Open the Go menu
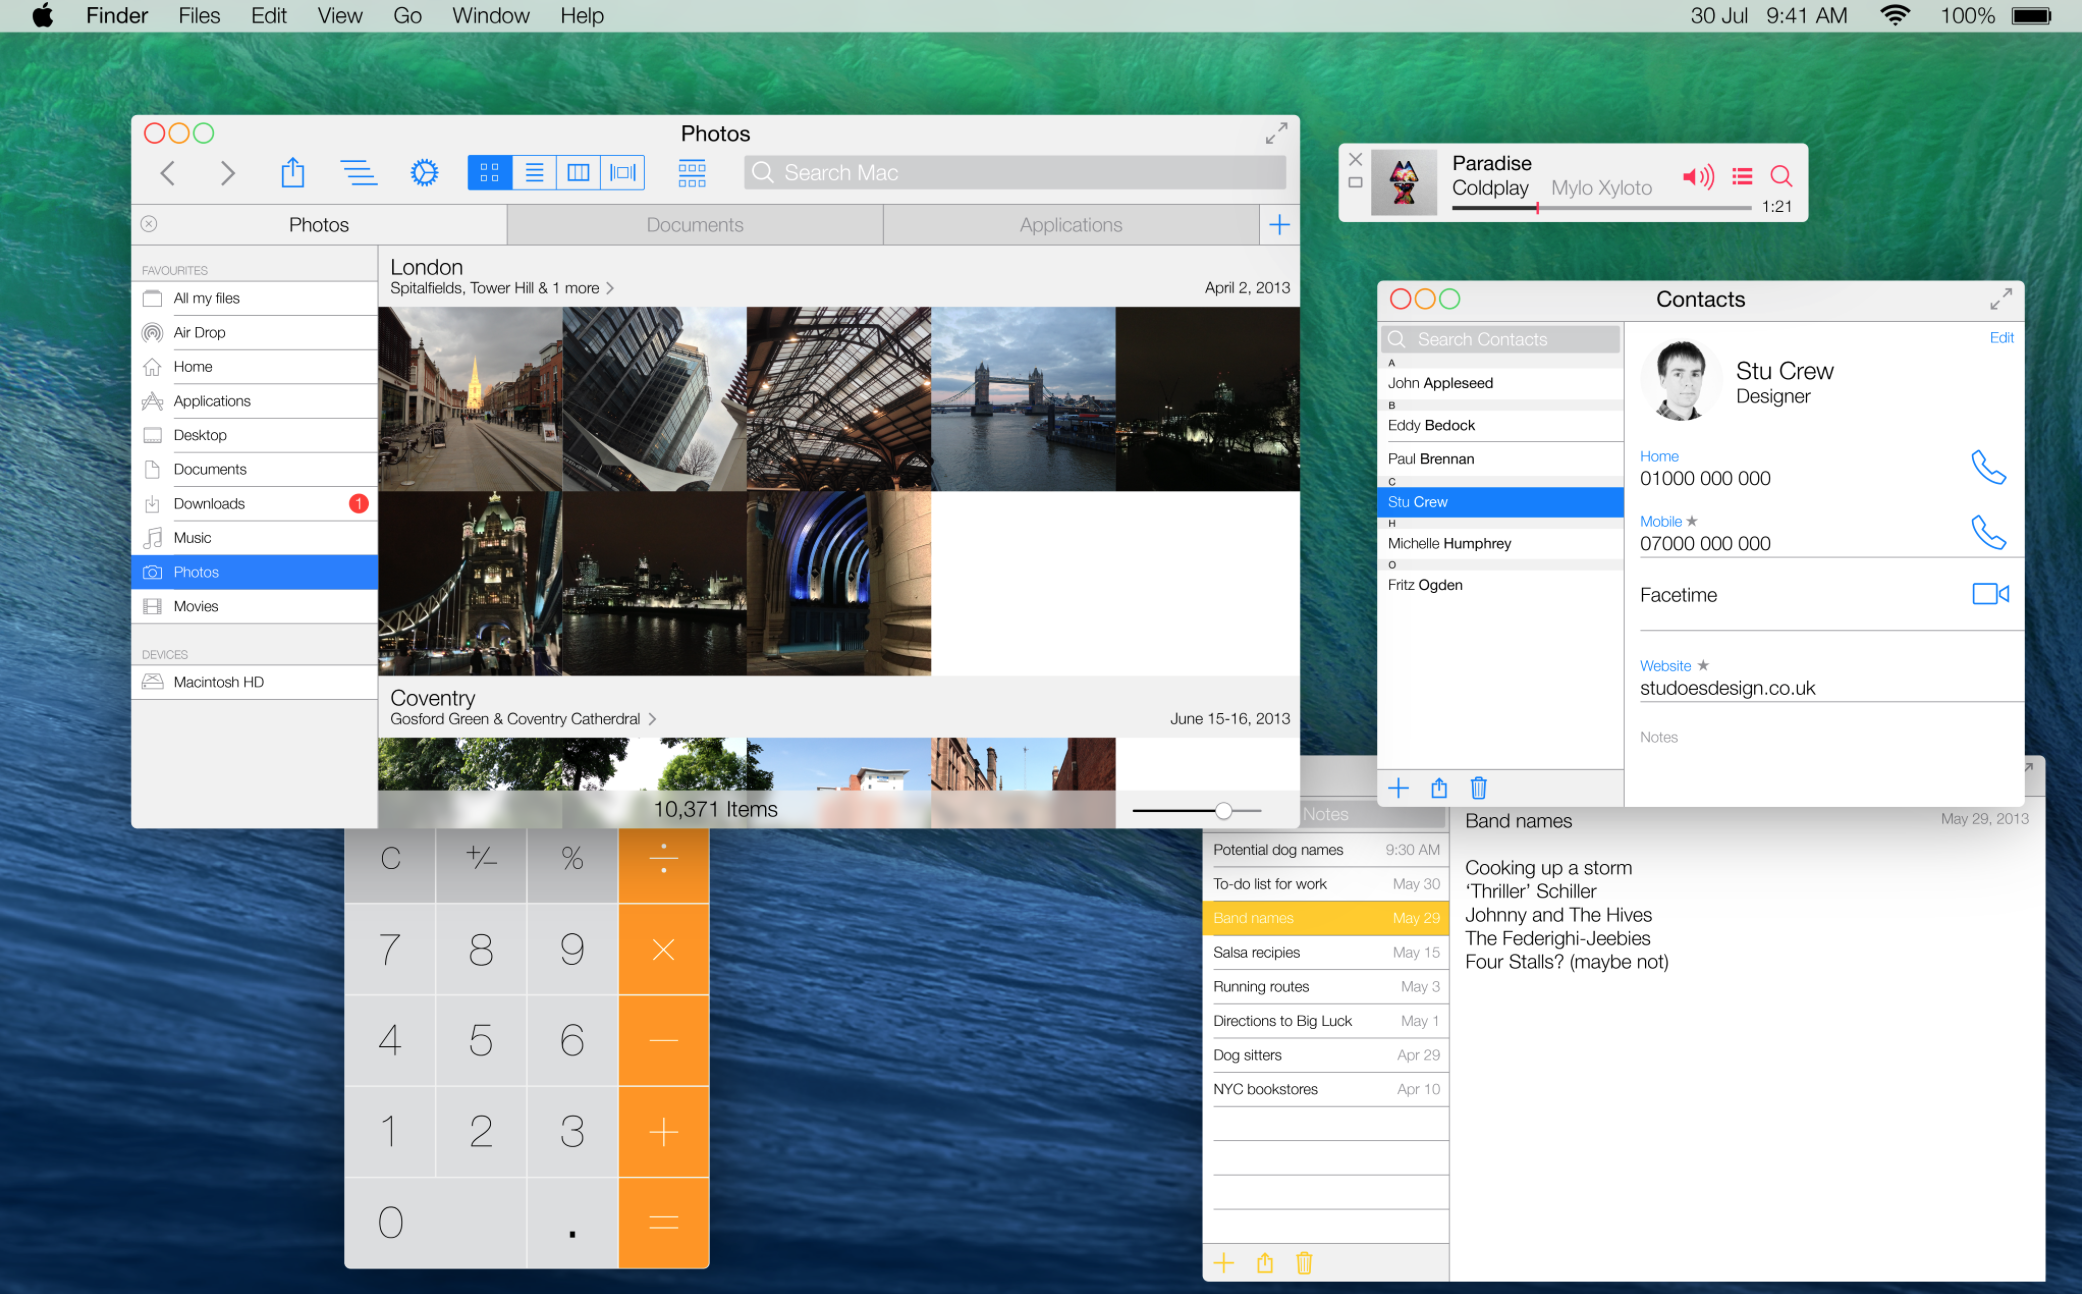 click(x=407, y=16)
